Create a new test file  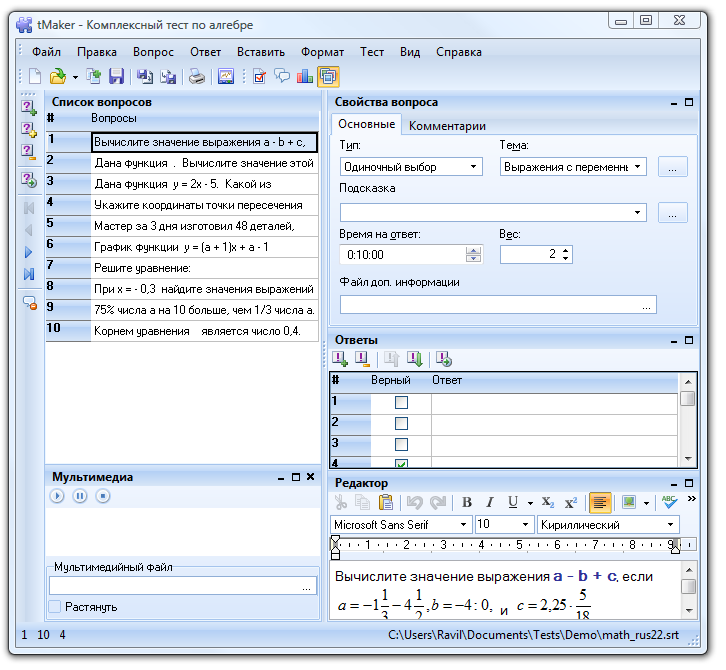coord(36,76)
